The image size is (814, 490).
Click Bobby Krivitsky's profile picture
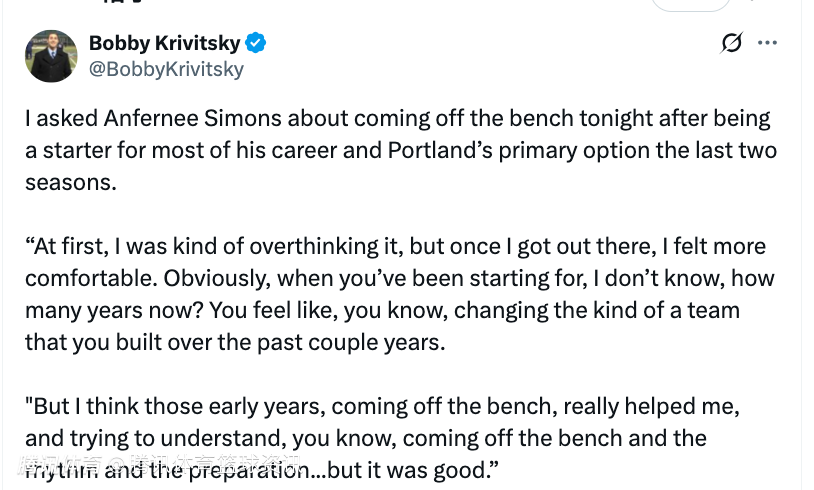click(x=51, y=56)
